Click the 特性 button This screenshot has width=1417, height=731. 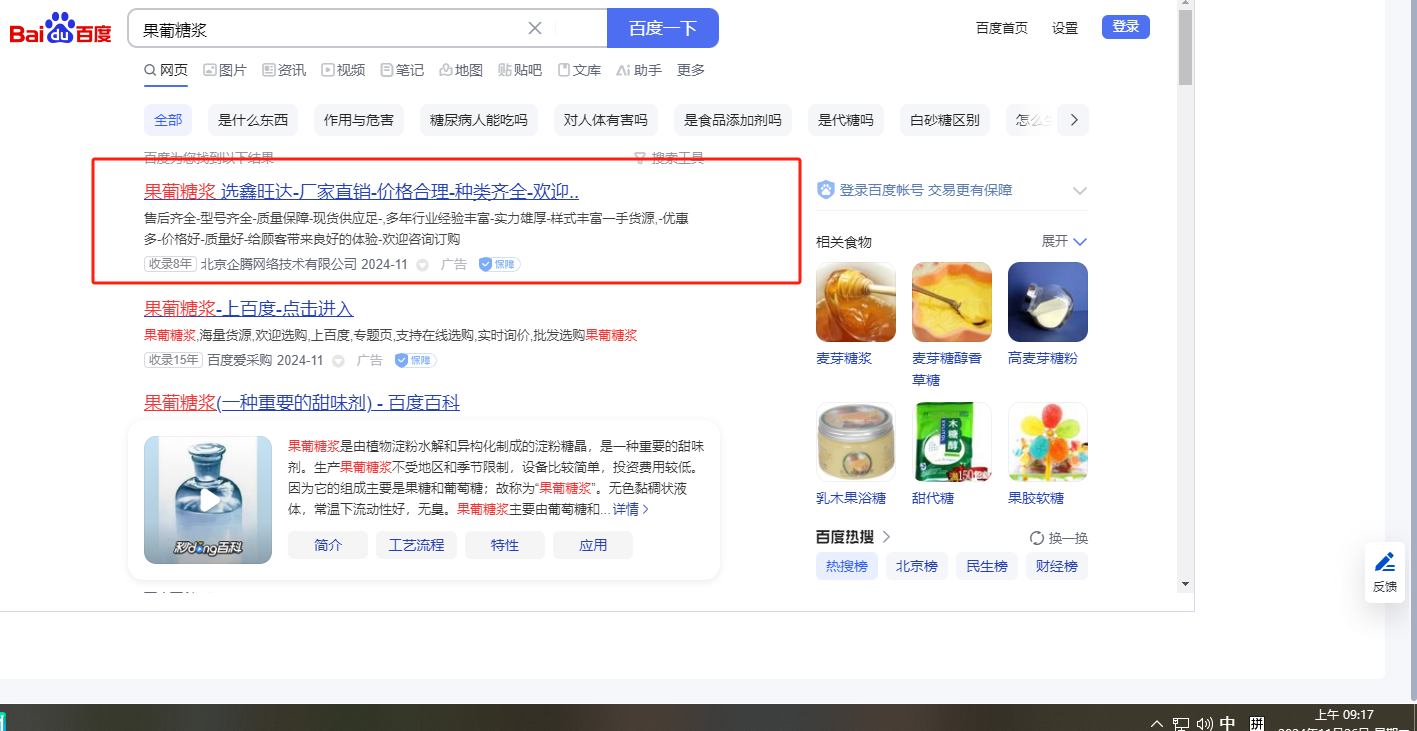click(x=505, y=545)
